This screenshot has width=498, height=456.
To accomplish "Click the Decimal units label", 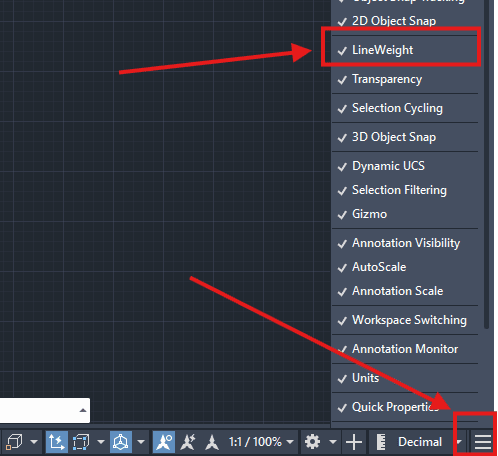I will (420, 442).
